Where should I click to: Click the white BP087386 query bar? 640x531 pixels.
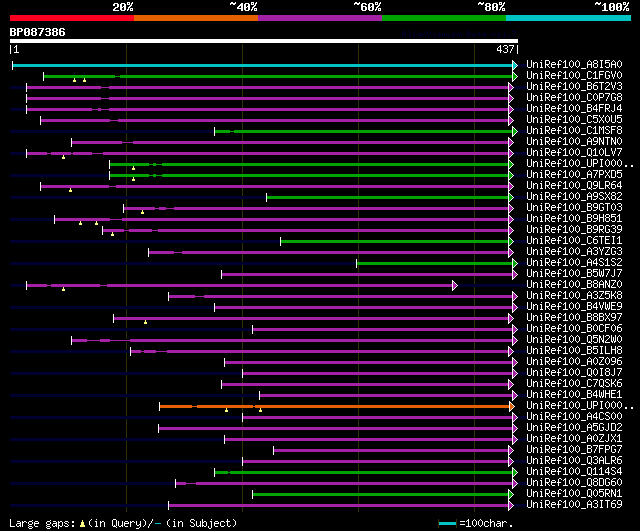pos(264,41)
